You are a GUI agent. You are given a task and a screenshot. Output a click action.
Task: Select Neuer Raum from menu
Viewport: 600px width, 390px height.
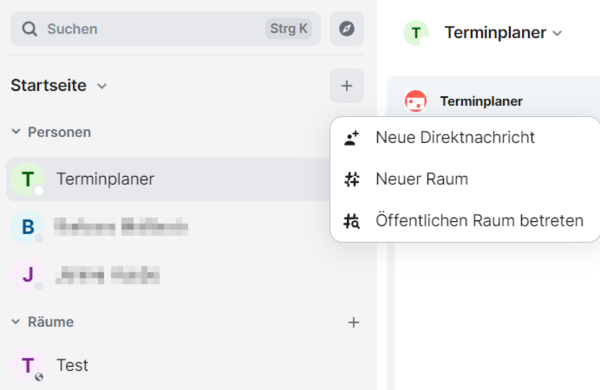point(465,179)
